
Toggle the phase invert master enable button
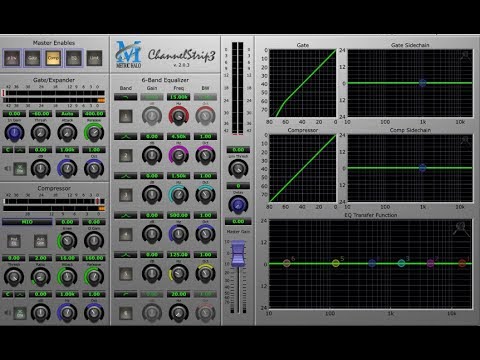pyautogui.click(x=12, y=58)
